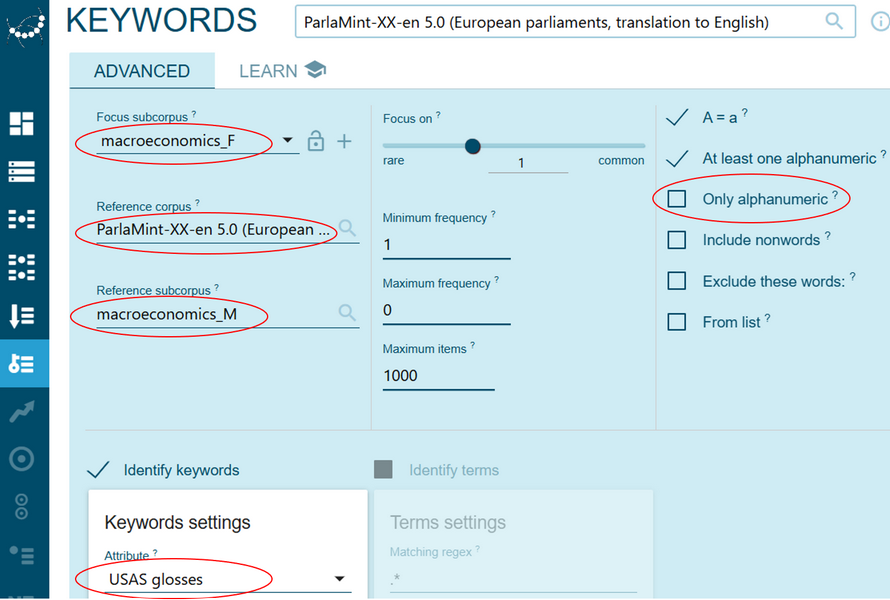Open the USAS glosses attribute dropdown

(x=340, y=578)
